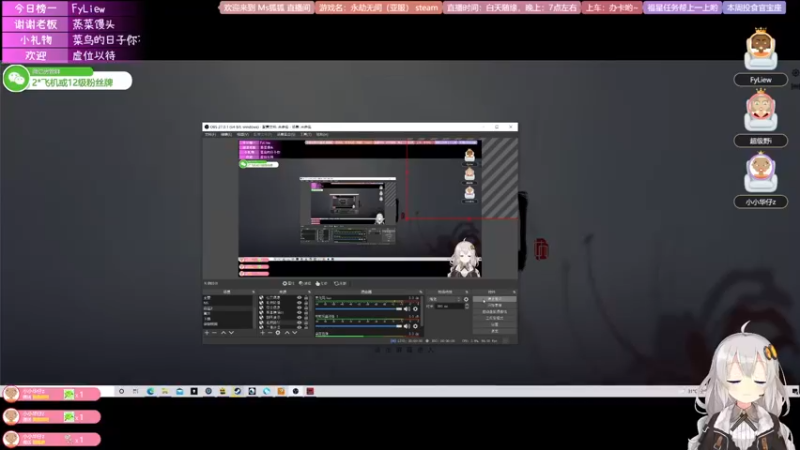This screenshot has height=450, width=800.
Task: Open the 帮助(H) menu in OBS
Action: [x=322, y=134]
